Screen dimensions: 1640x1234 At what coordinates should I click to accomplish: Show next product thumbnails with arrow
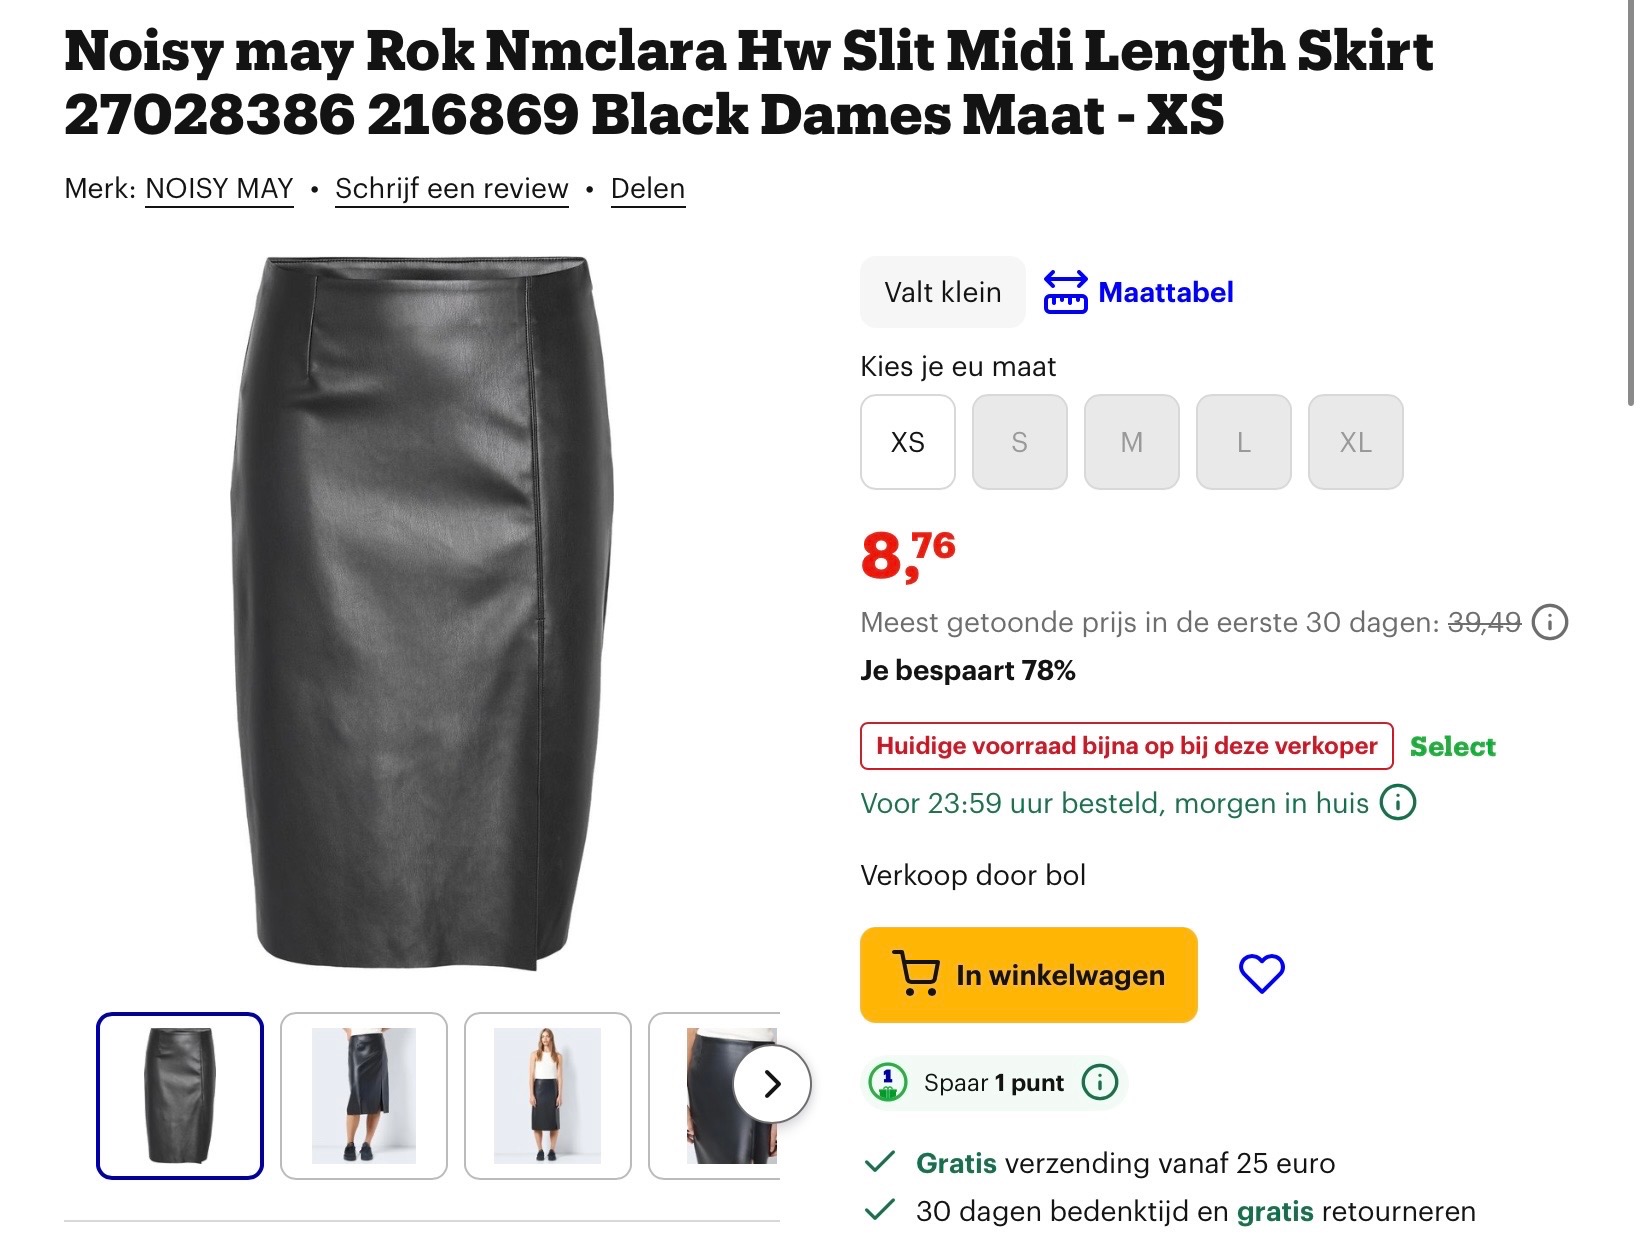point(771,1084)
